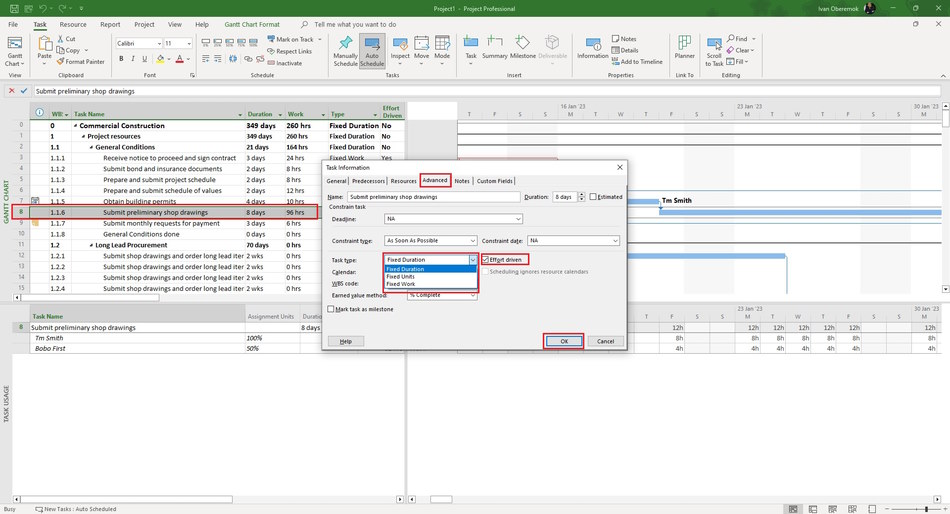Click OK in Task Information
The image size is (950, 514).
tap(563, 341)
